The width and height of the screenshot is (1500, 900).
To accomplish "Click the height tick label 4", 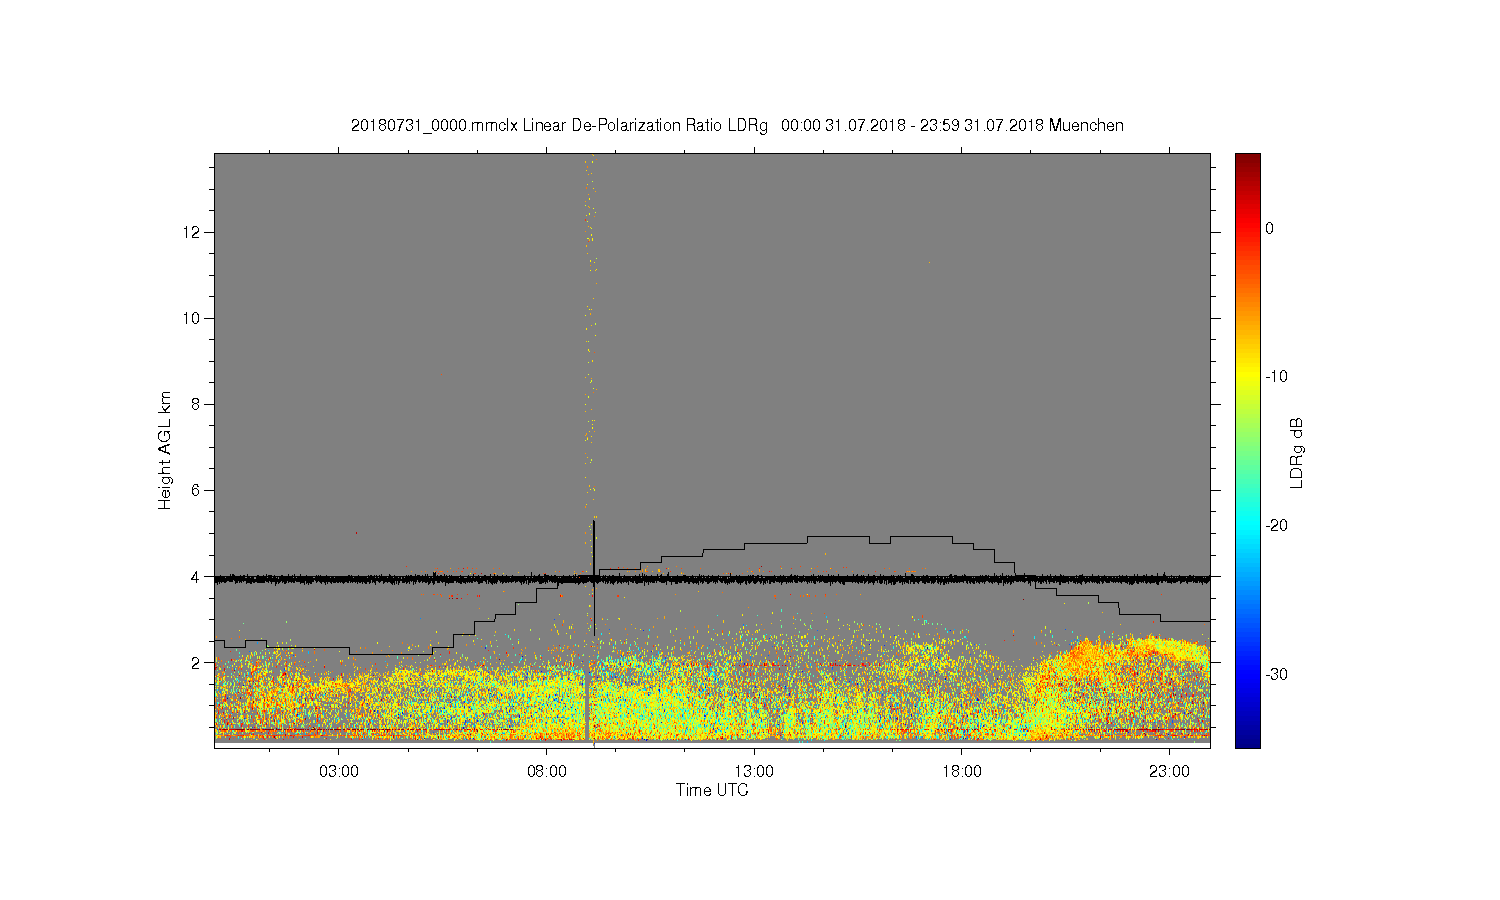I will [196, 577].
